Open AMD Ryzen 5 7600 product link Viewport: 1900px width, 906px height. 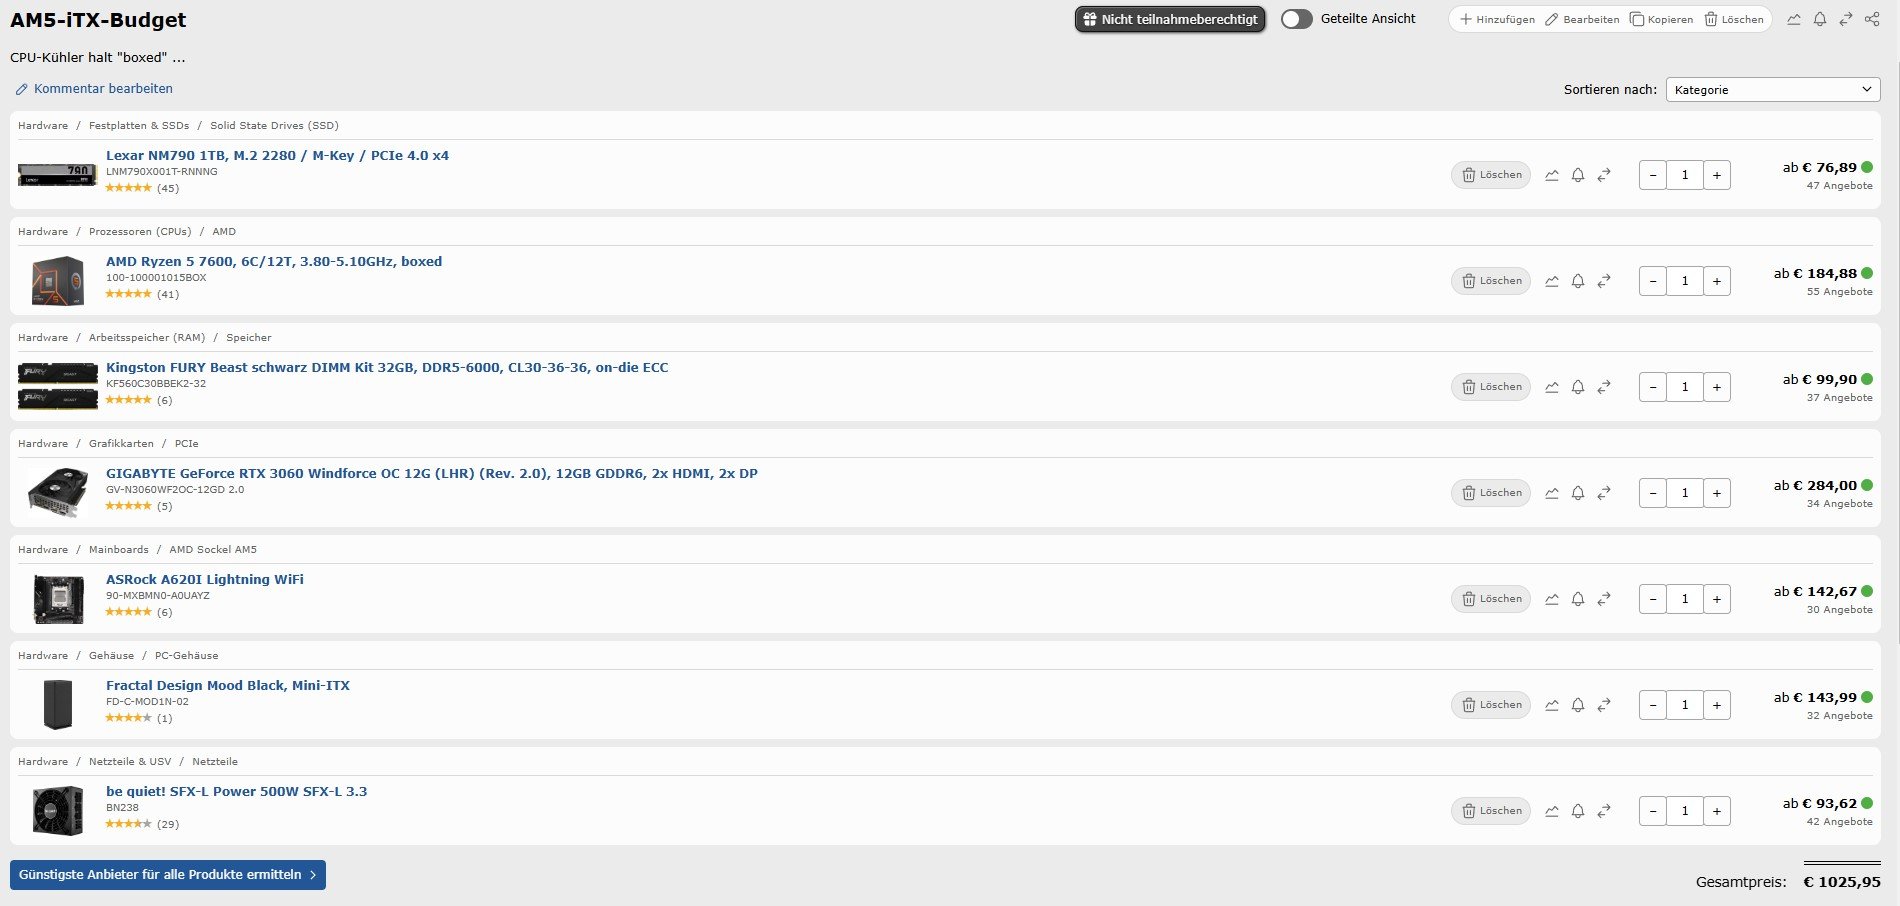pyautogui.click(x=274, y=261)
